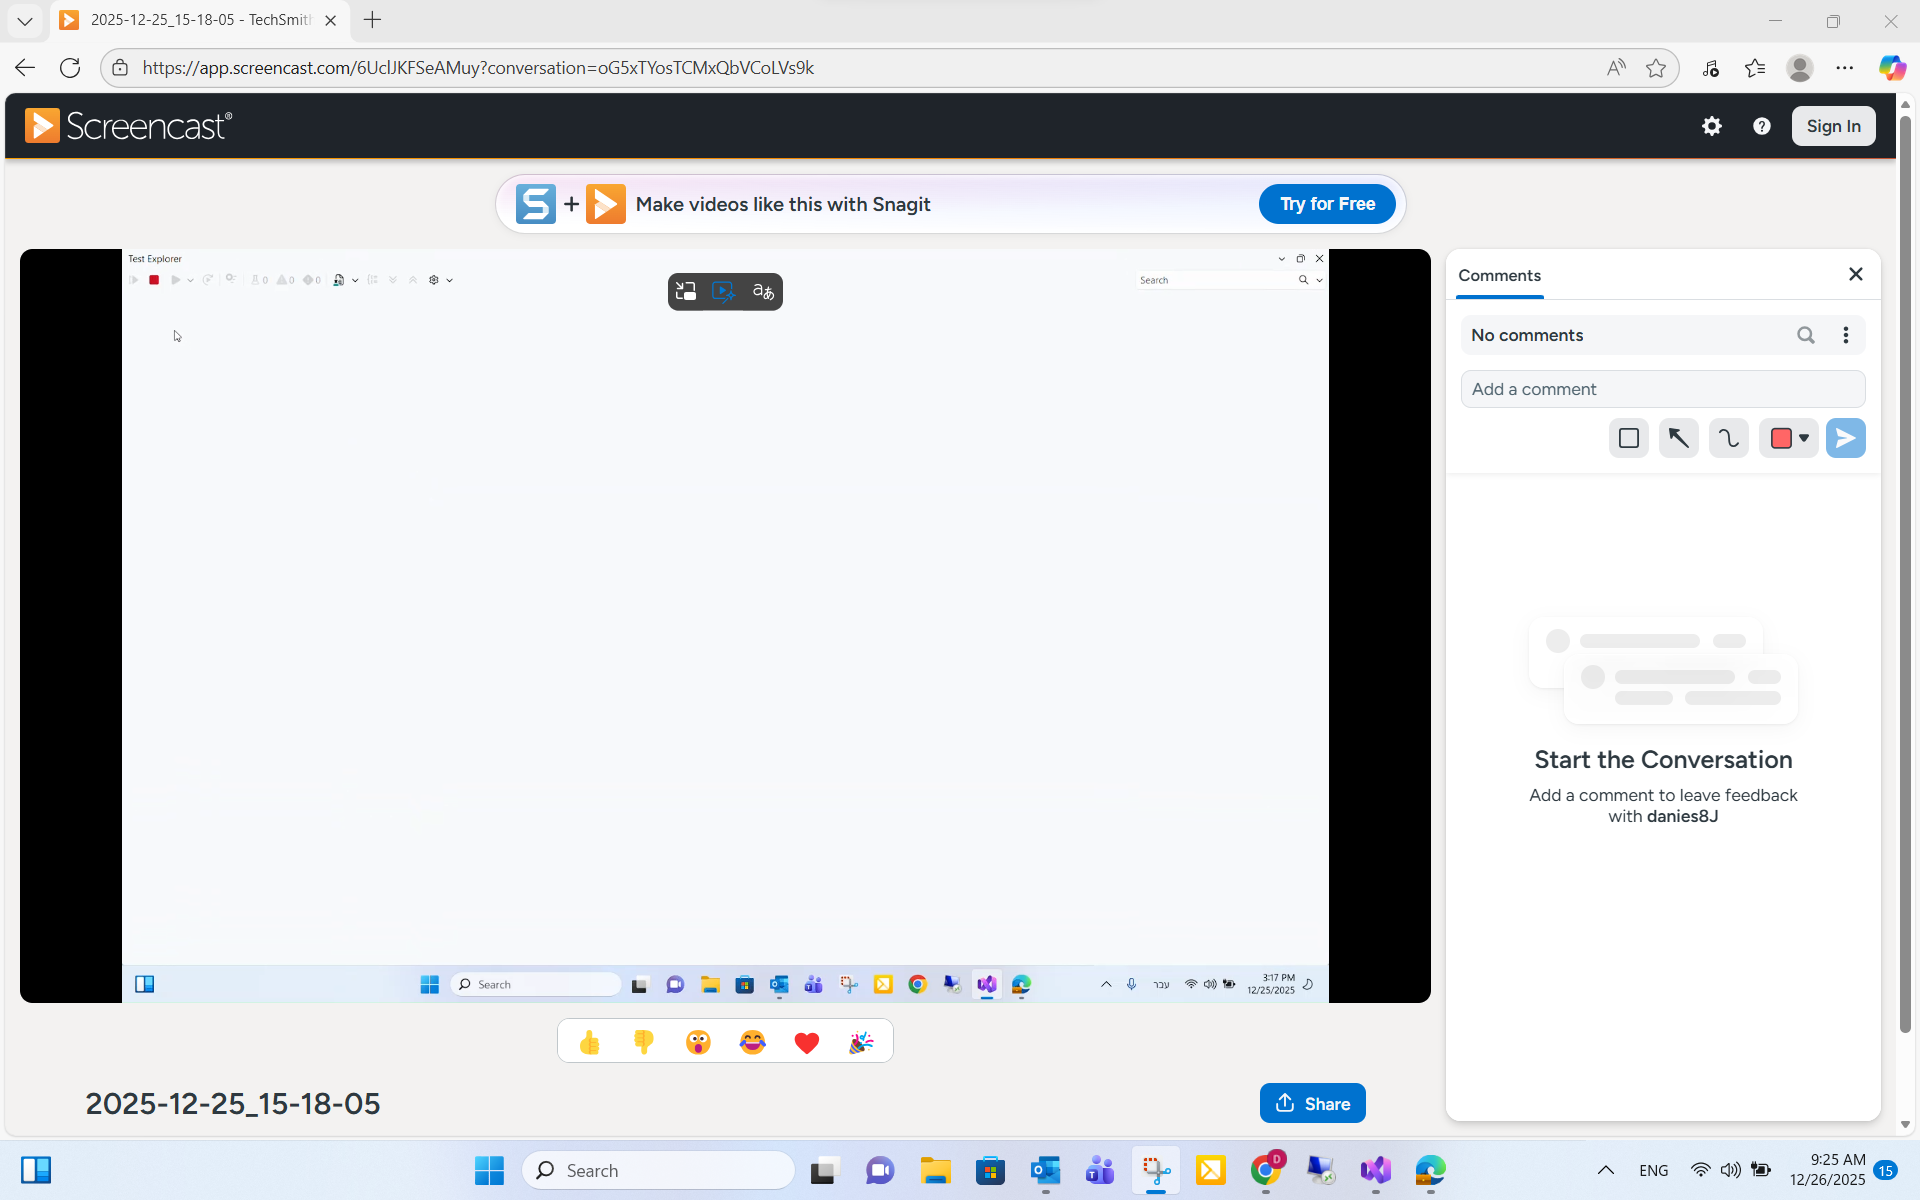Screen dimensions: 1920x1200
Task: Select the arrow annotation tool
Action: pyautogui.click(x=1678, y=438)
